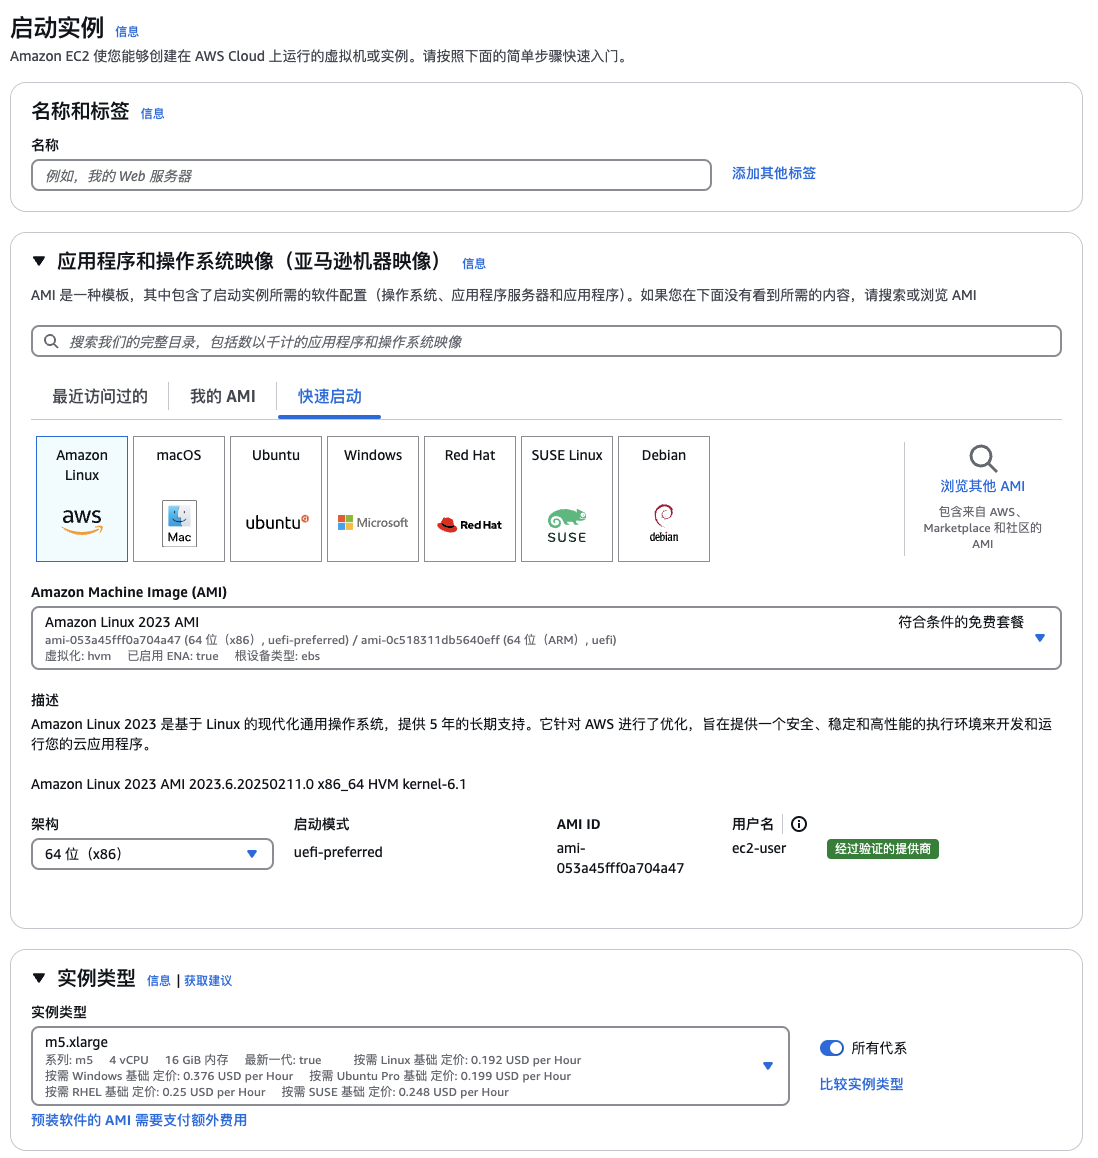This screenshot has height=1158, width=1098.
Task: Toggle the 所有代系 switch
Action: [831, 1048]
